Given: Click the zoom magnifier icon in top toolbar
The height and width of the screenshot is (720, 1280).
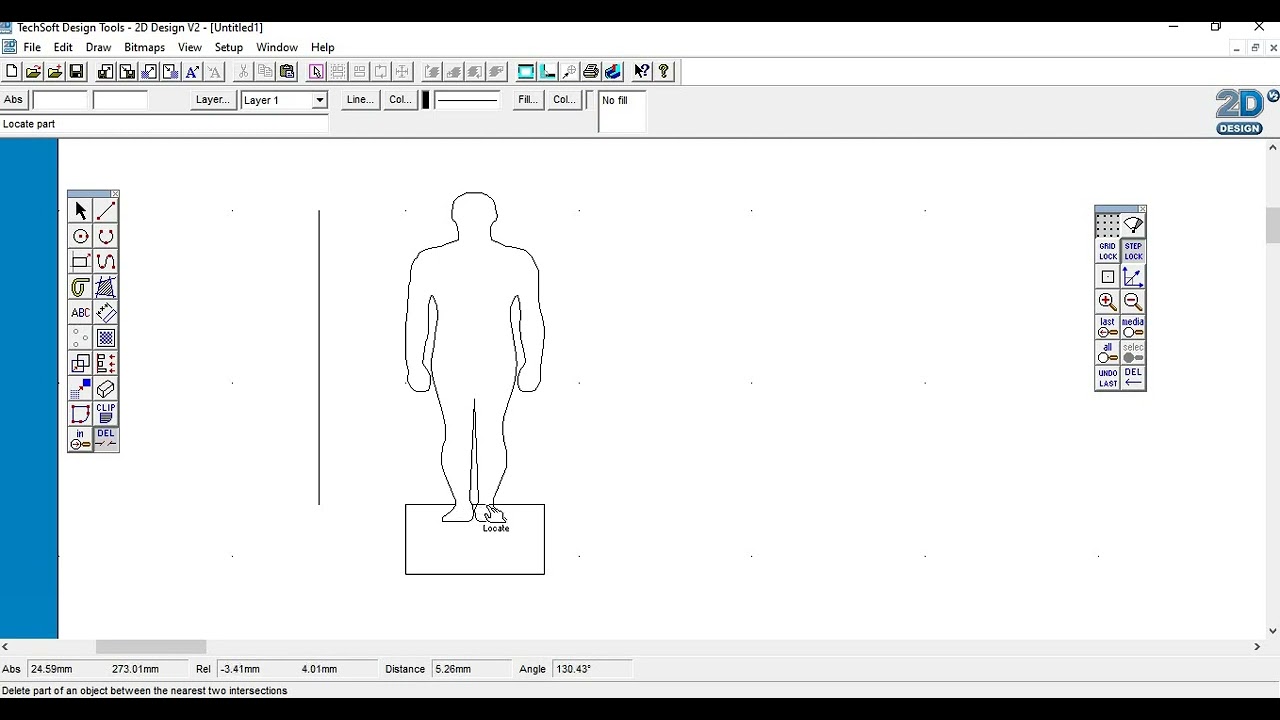Looking at the screenshot, I should click(569, 71).
